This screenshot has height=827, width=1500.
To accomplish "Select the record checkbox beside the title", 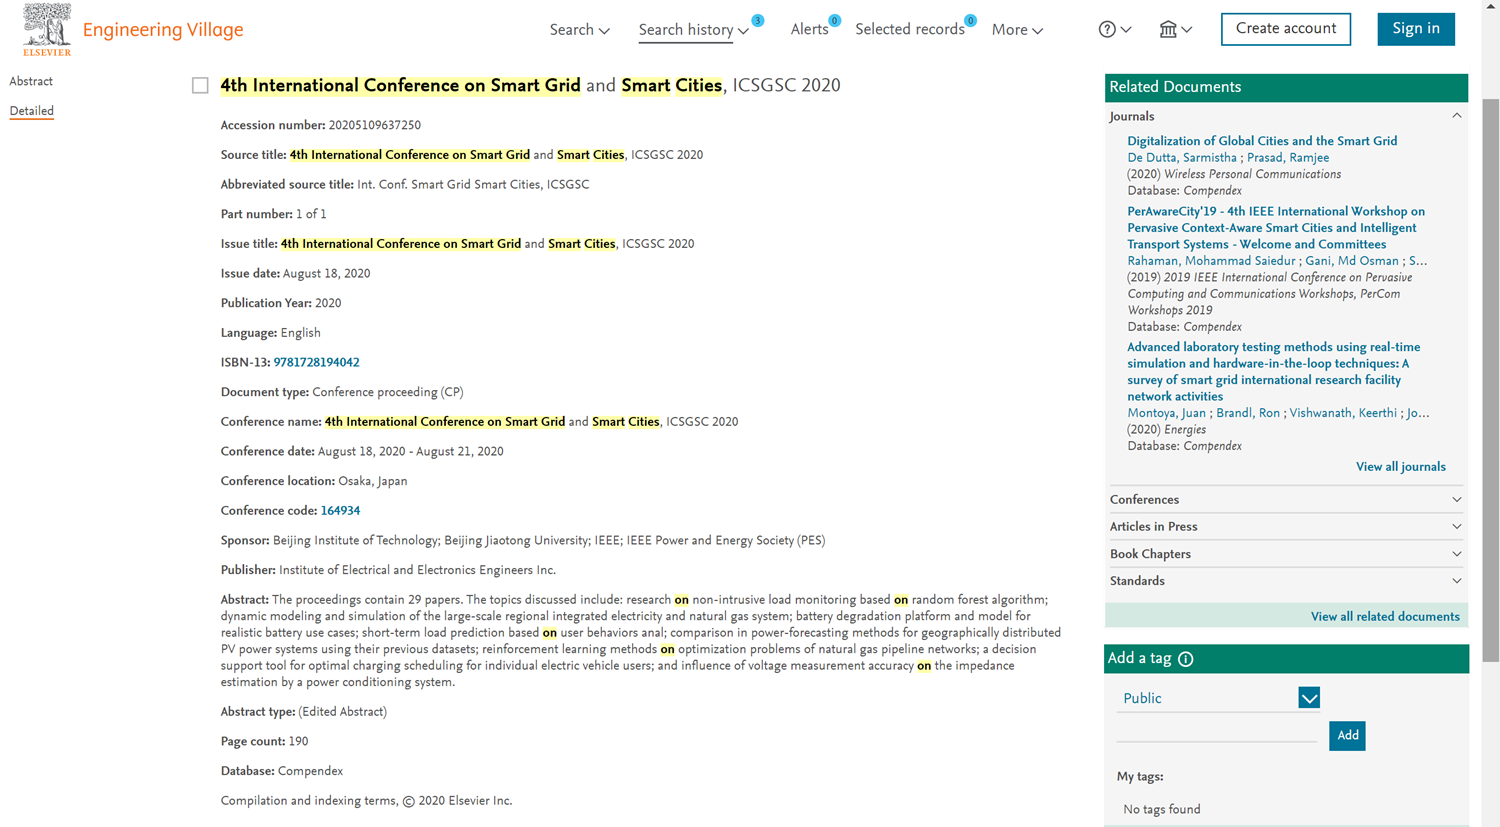I will click(x=200, y=86).
